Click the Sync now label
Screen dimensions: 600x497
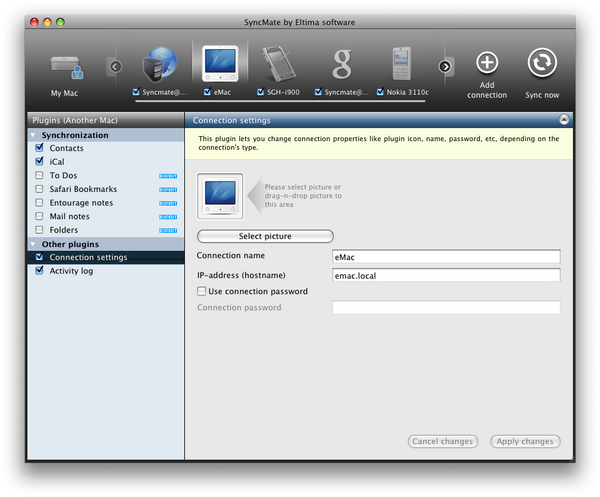(x=542, y=95)
